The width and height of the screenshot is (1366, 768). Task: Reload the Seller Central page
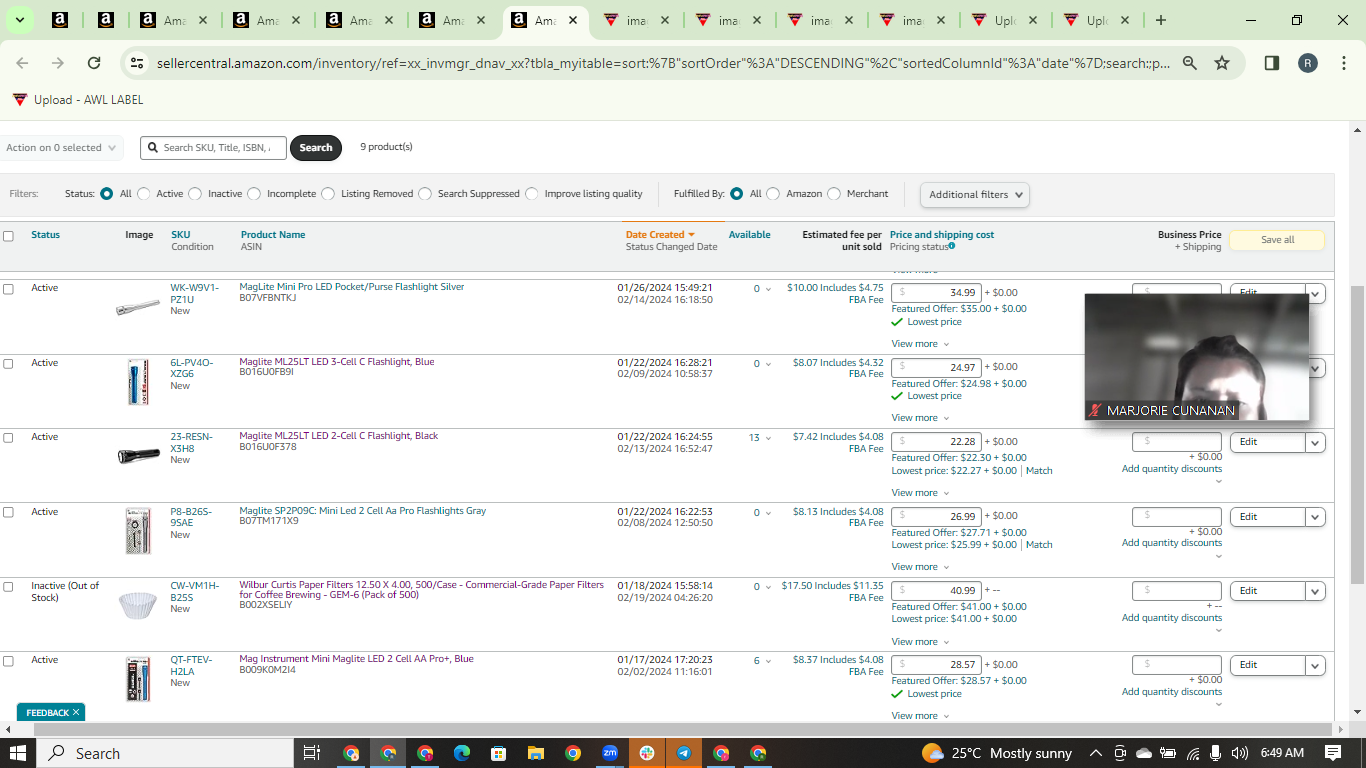point(94,63)
